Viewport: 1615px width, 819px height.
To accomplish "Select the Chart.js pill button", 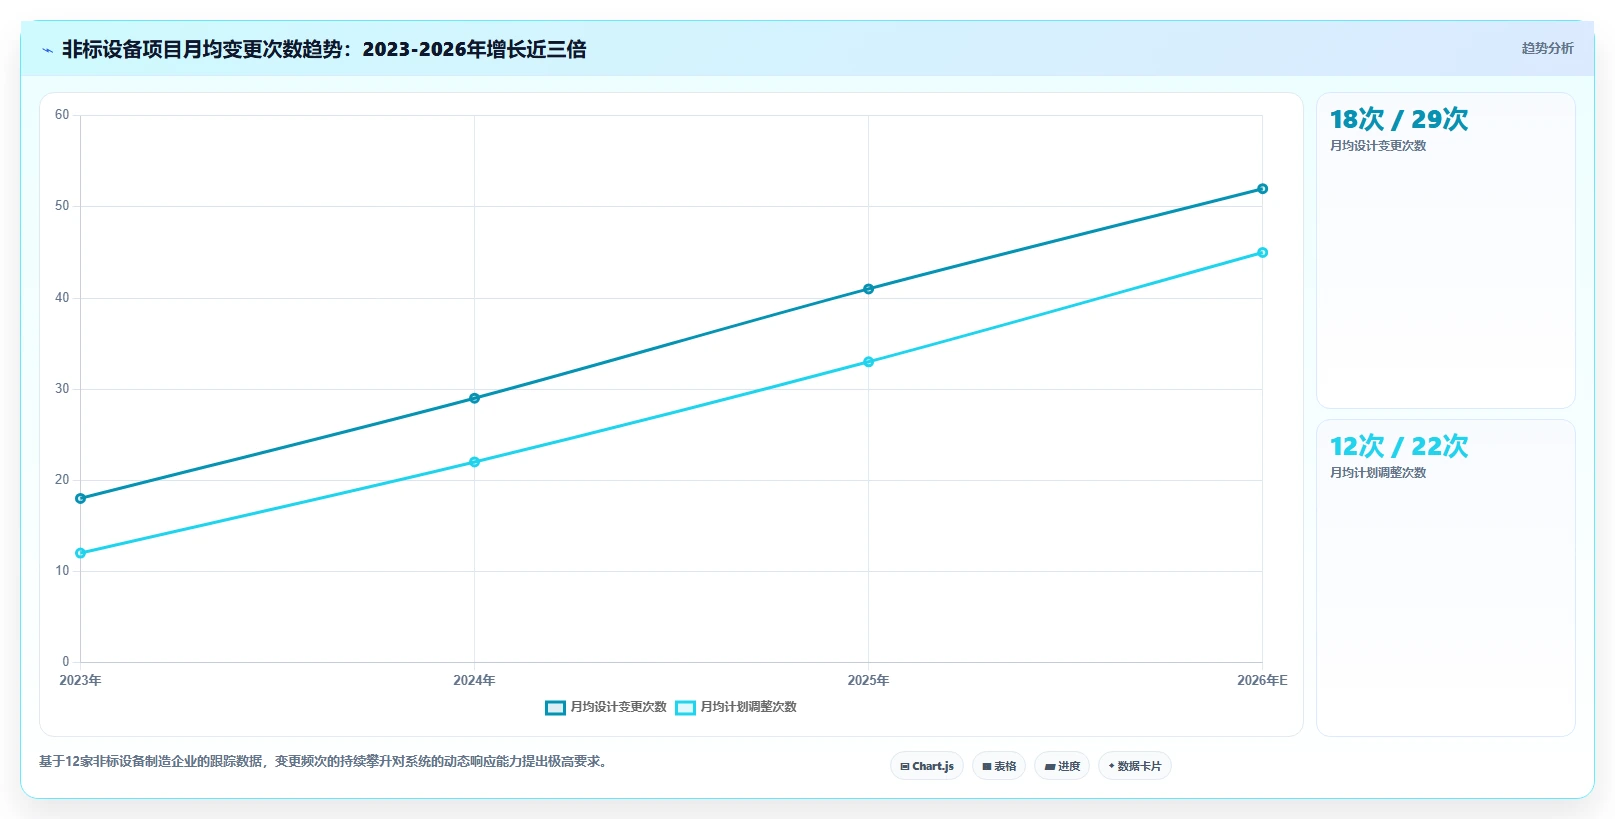I will [x=927, y=766].
